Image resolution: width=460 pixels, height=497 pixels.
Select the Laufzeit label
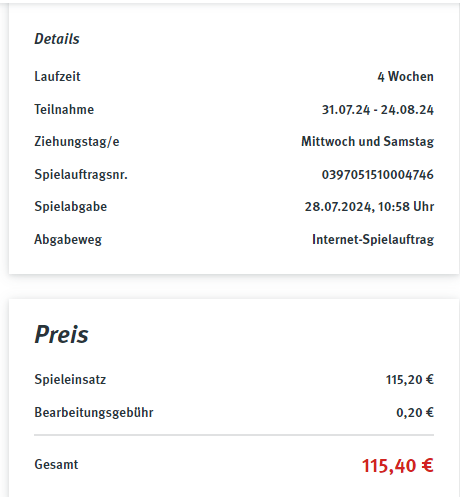click(x=57, y=77)
